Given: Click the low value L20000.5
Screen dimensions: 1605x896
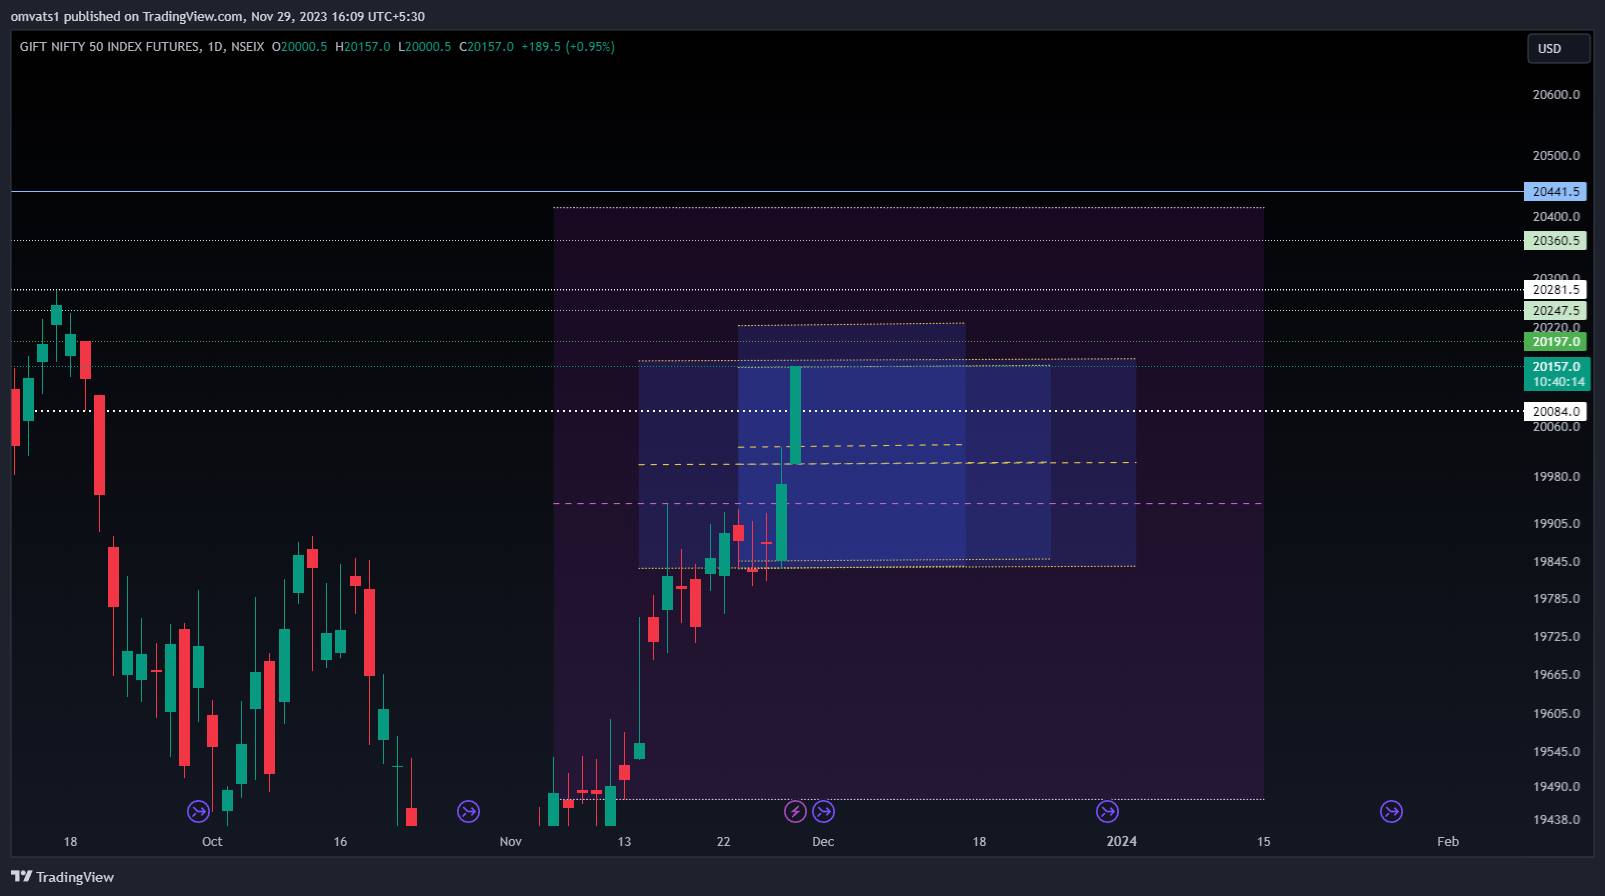Looking at the screenshot, I should tap(425, 47).
